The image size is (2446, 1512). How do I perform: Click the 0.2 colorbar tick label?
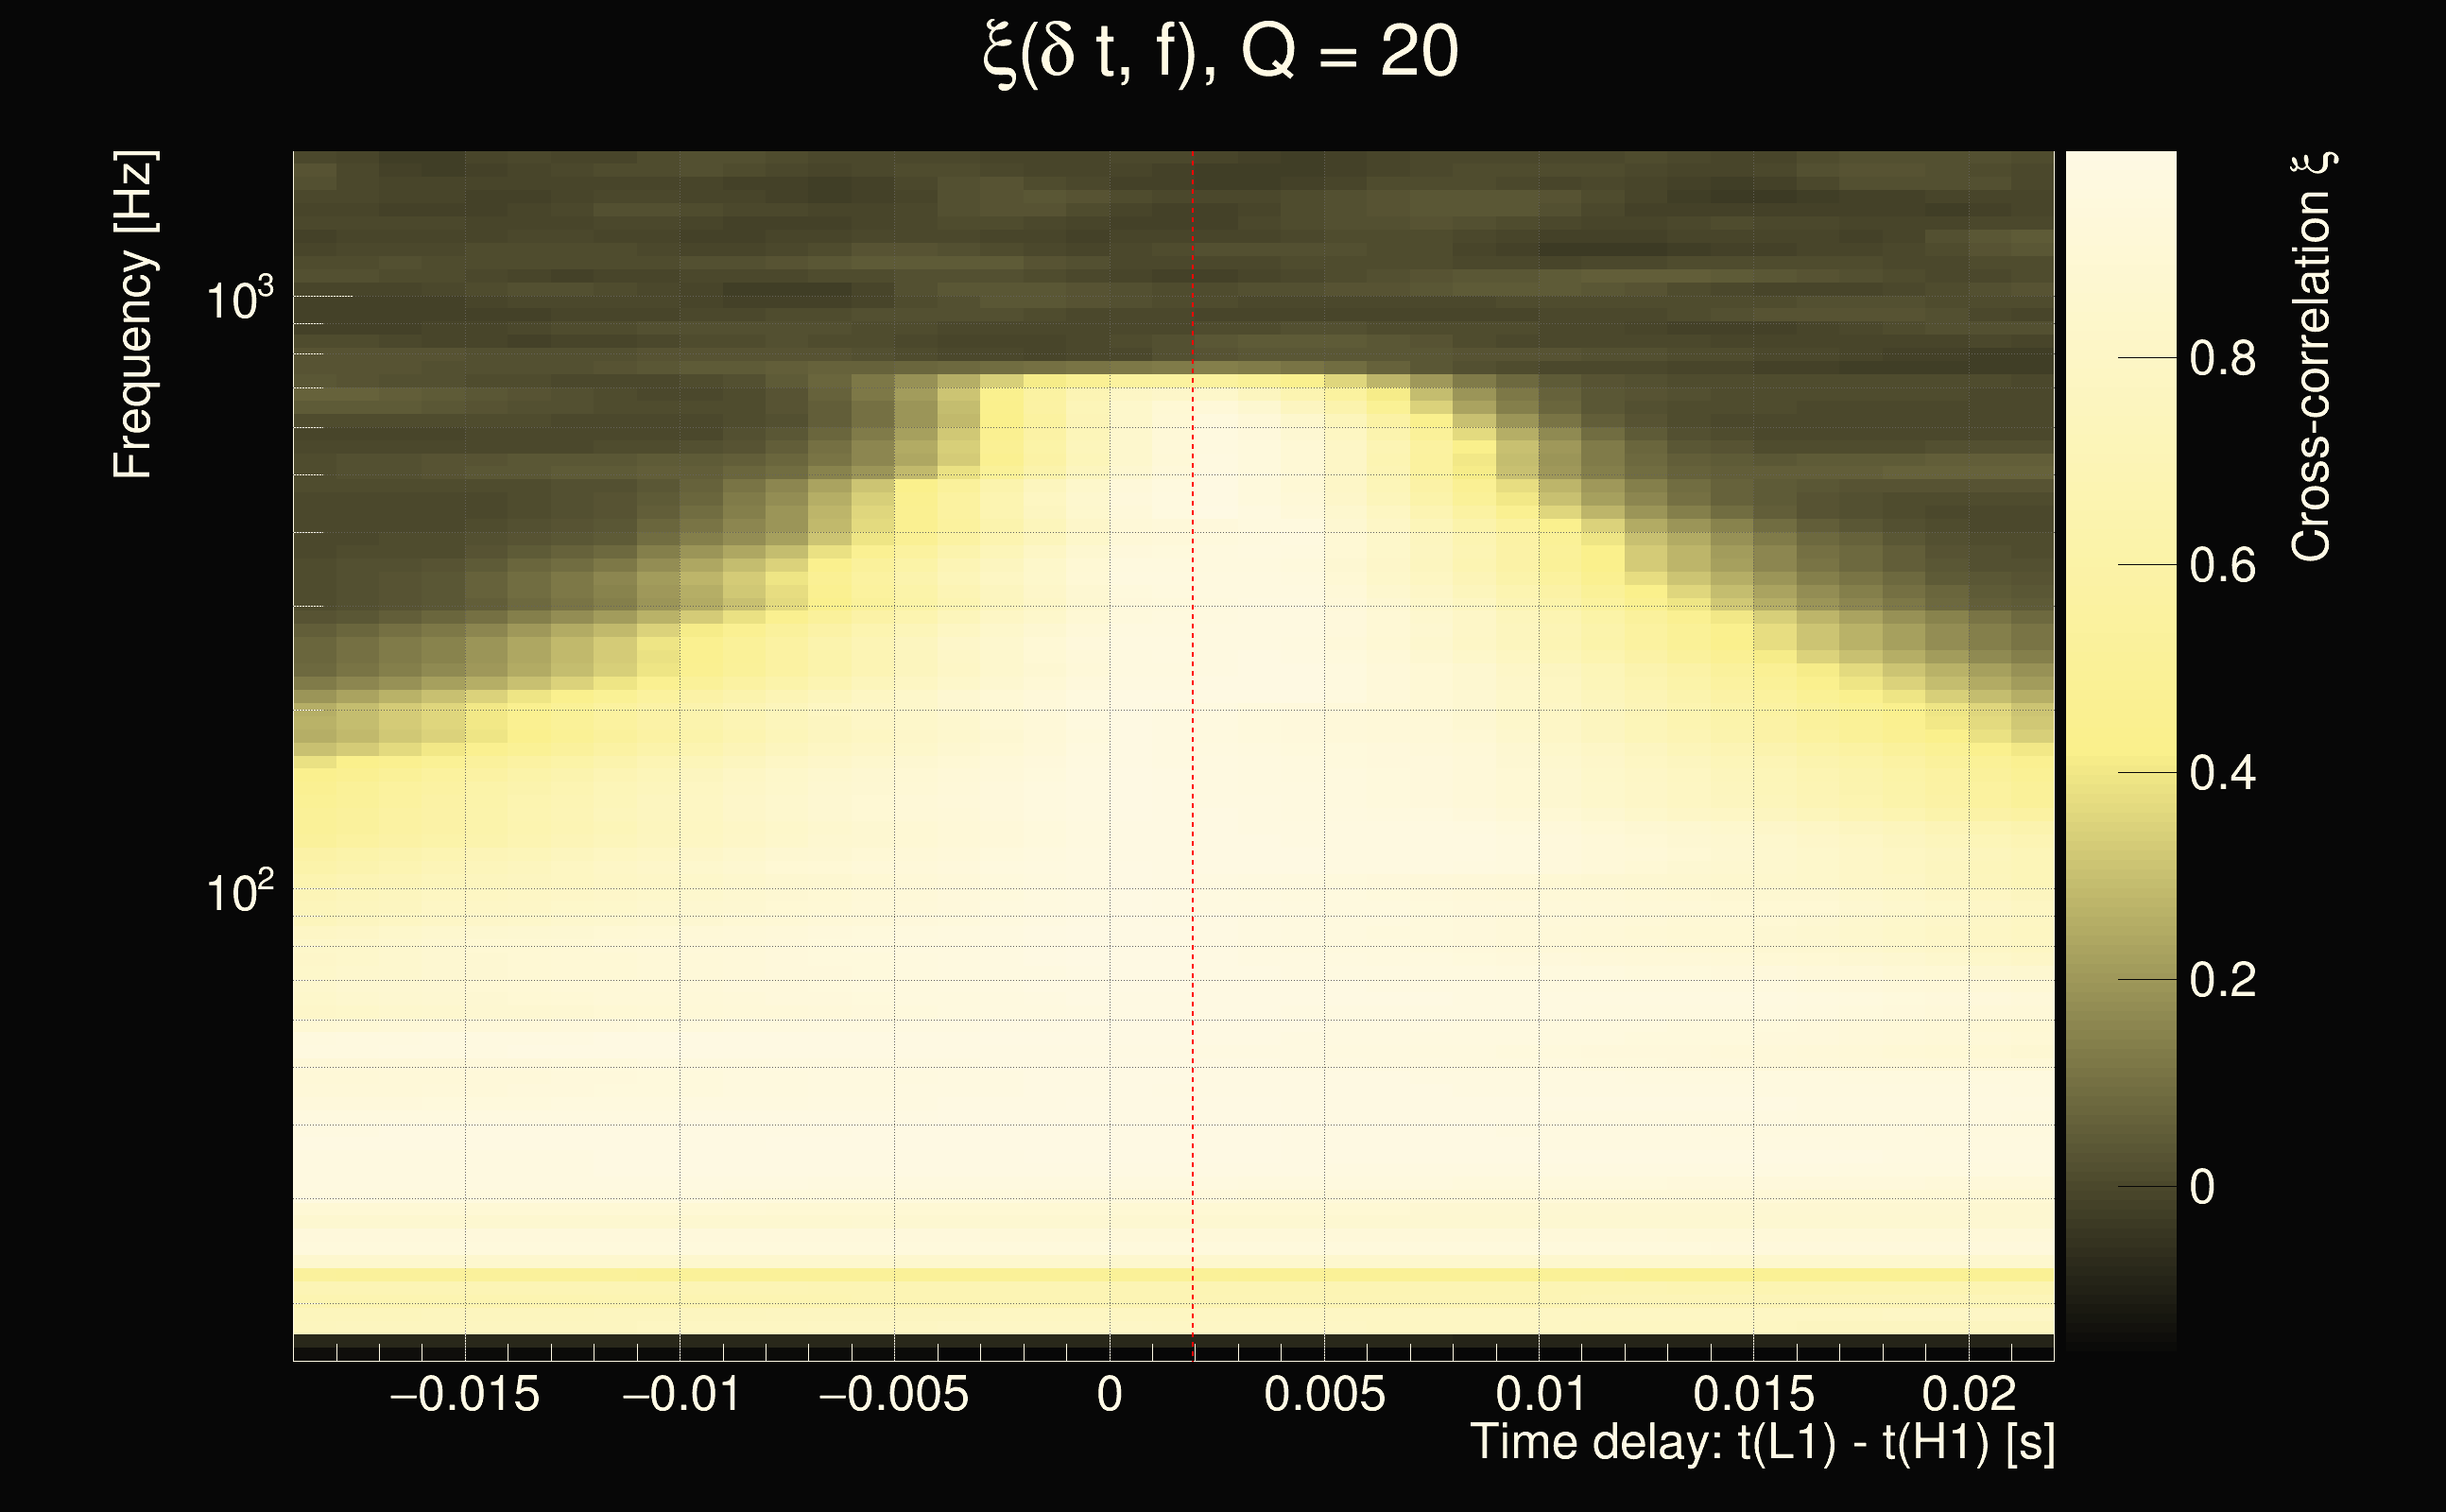coord(2222,980)
